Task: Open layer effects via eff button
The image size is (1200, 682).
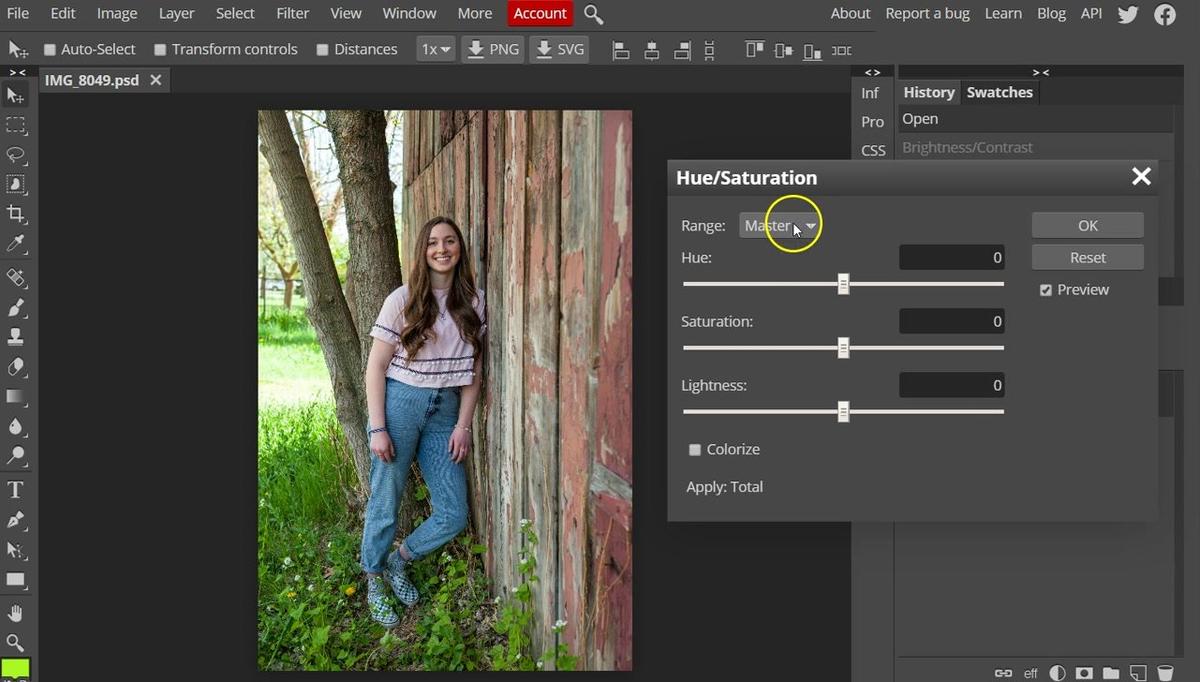Action: (x=1031, y=673)
